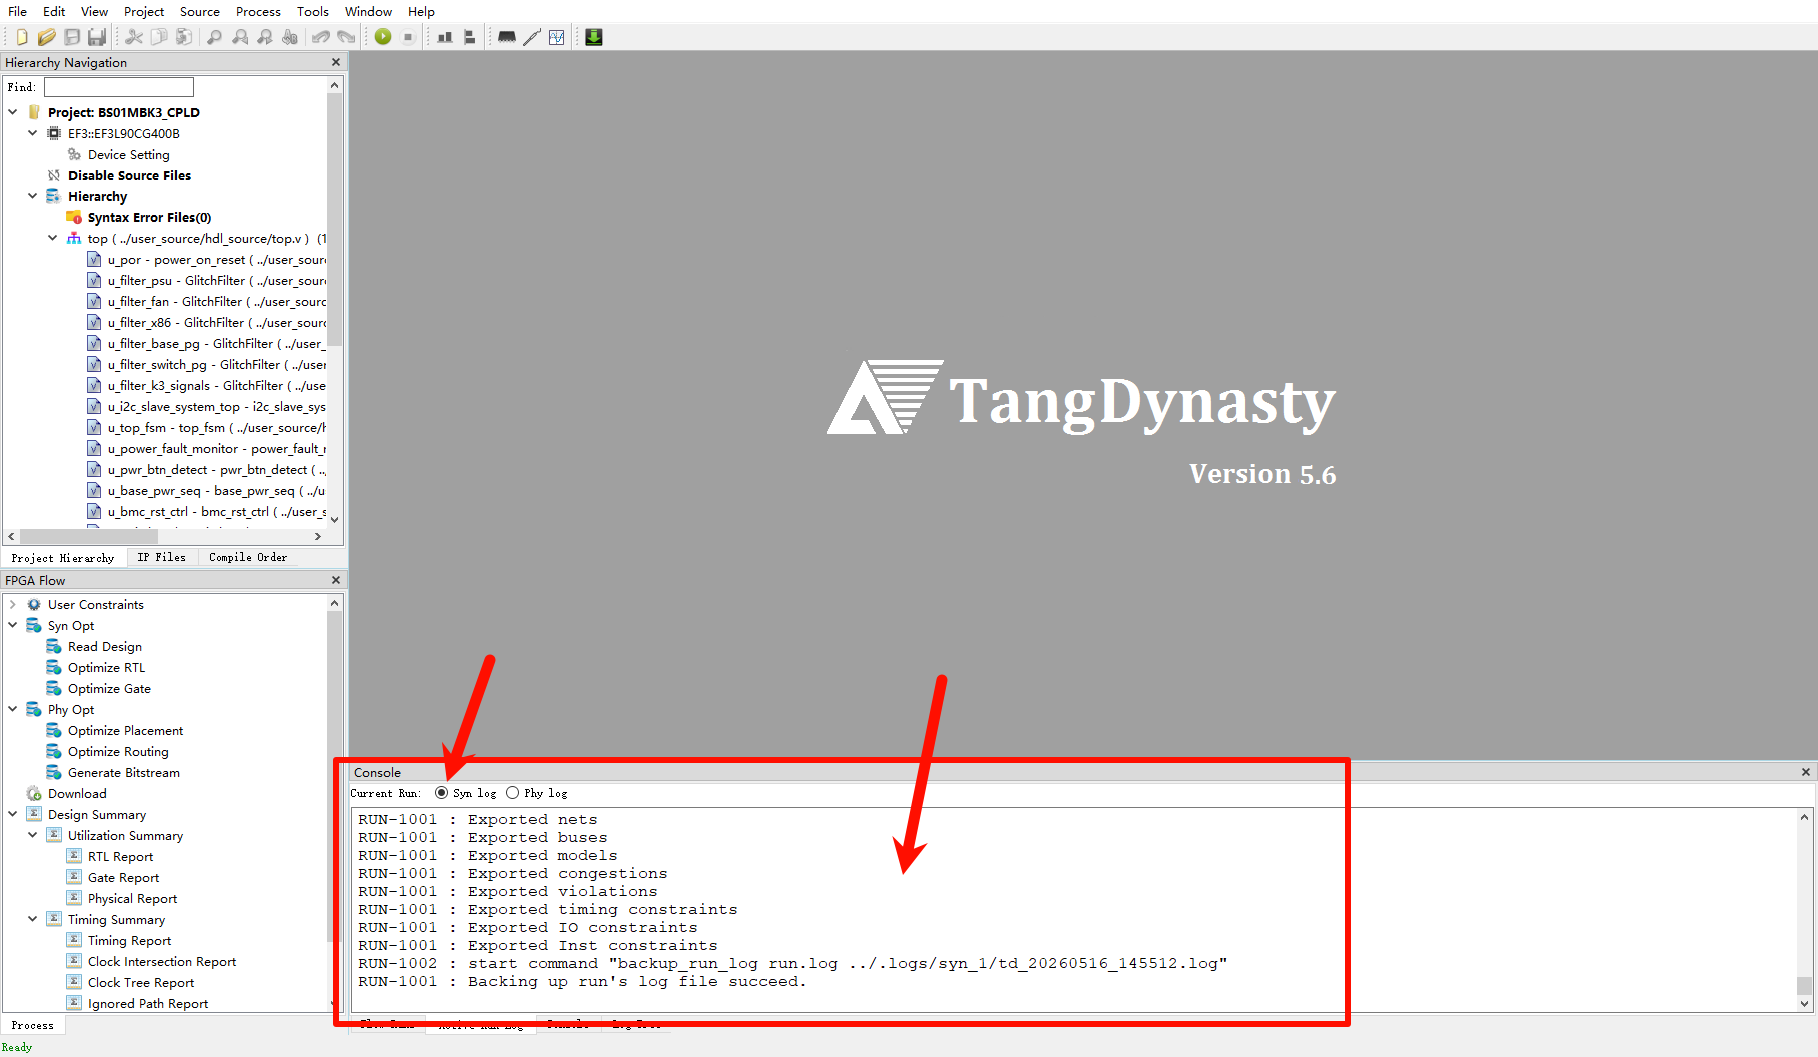Screen dimensions: 1818x1057
Task: Click the hierarchy vertical scrollbar down arrow
Action: tap(334, 519)
